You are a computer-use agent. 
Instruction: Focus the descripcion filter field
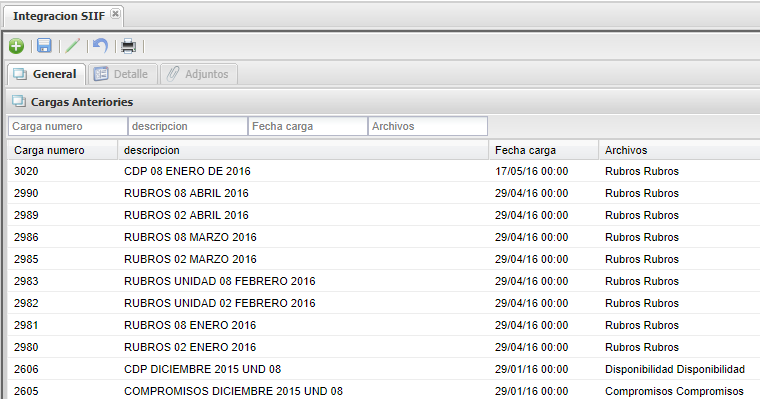[188, 126]
